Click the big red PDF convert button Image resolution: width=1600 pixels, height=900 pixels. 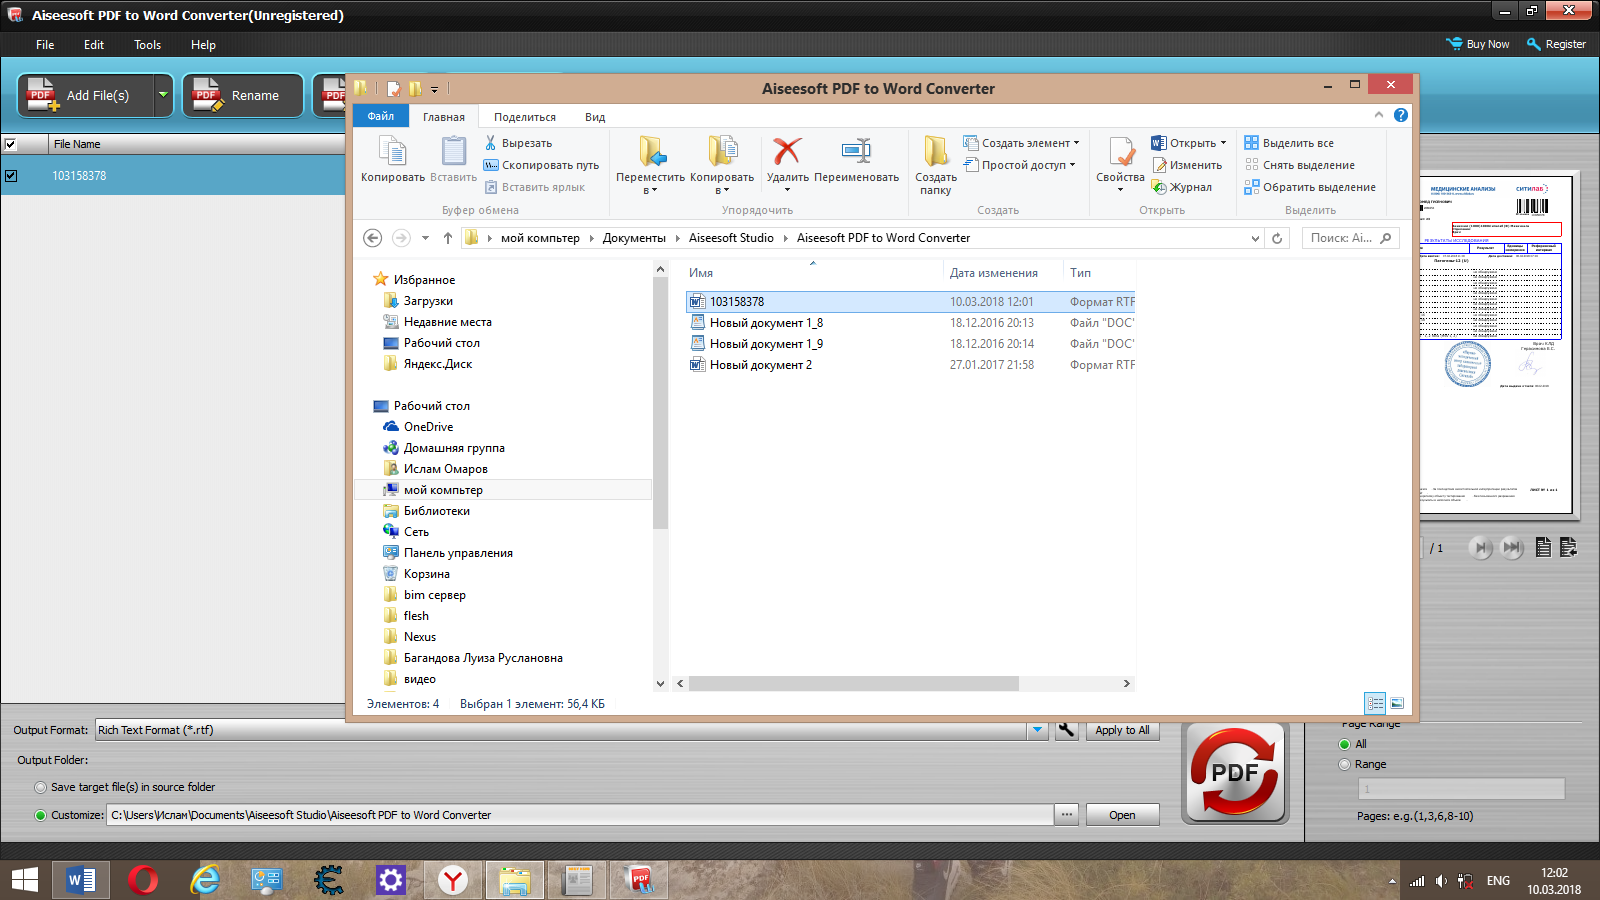(1235, 773)
